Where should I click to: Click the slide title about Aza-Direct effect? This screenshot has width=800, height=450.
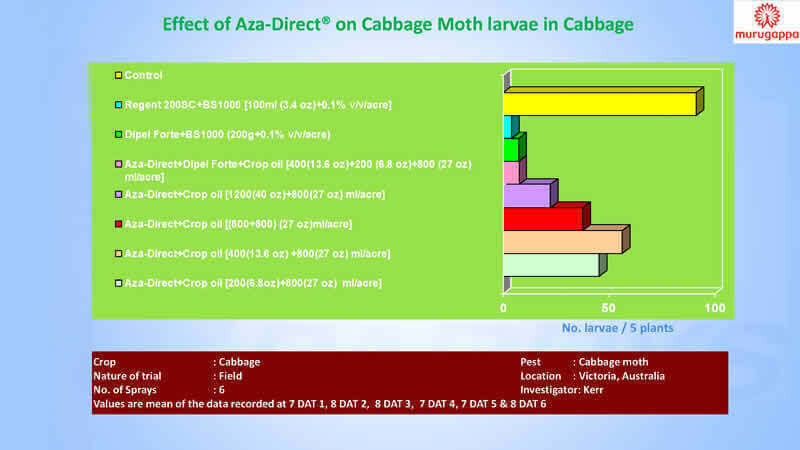(399, 23)
